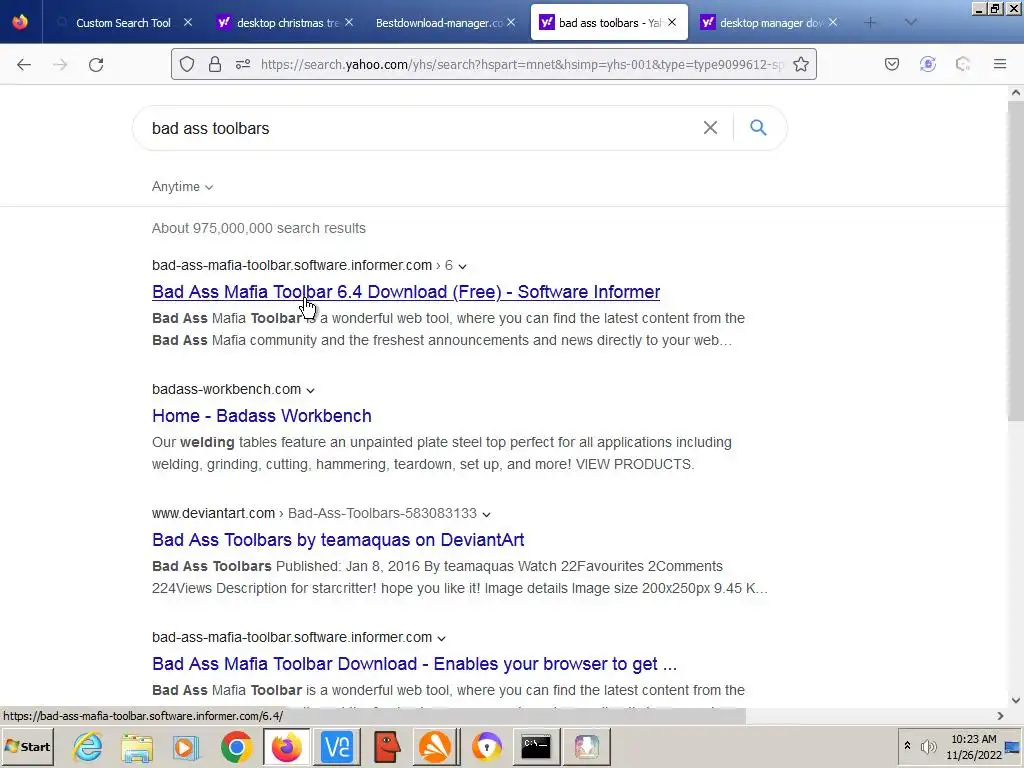Viewport: 1024px width, 768px height.
Task: Switch to the Bestdownload-manager.com tab
Action: 439,23
